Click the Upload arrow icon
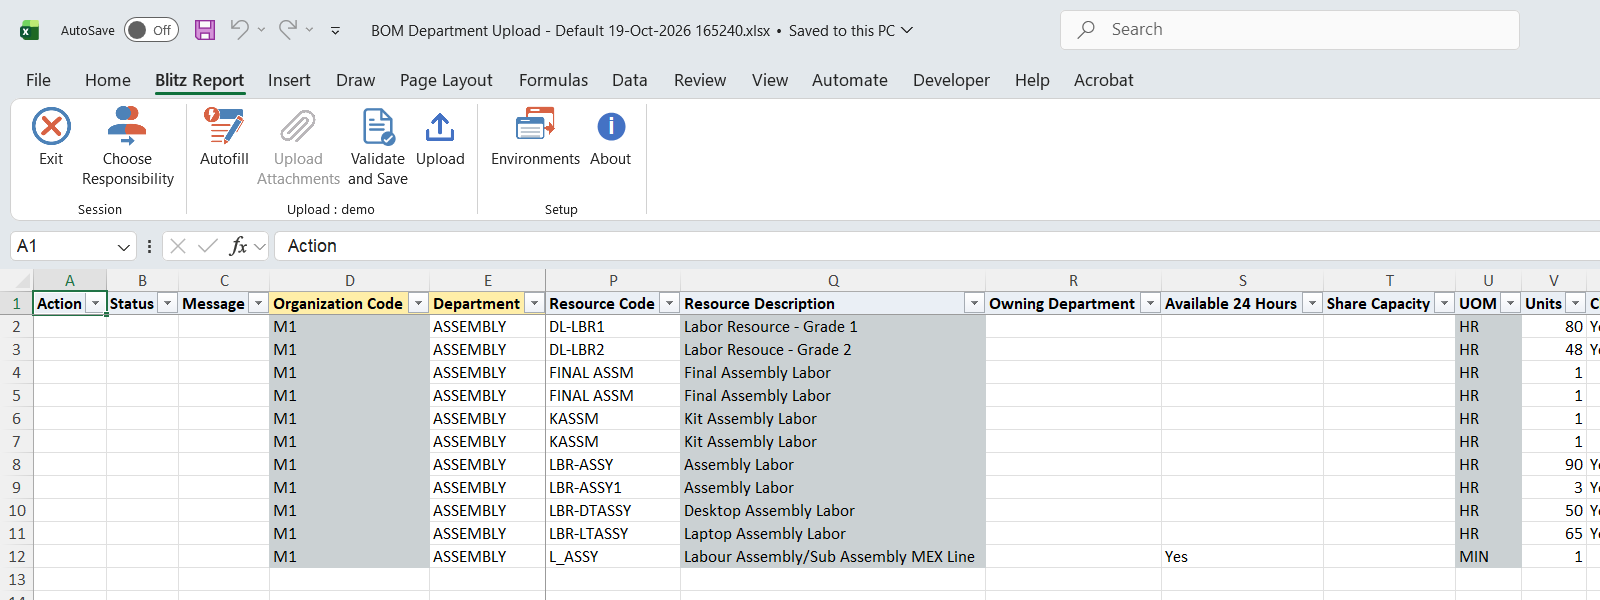Viewport: 1600px width, 600px height. coord(440,127)
